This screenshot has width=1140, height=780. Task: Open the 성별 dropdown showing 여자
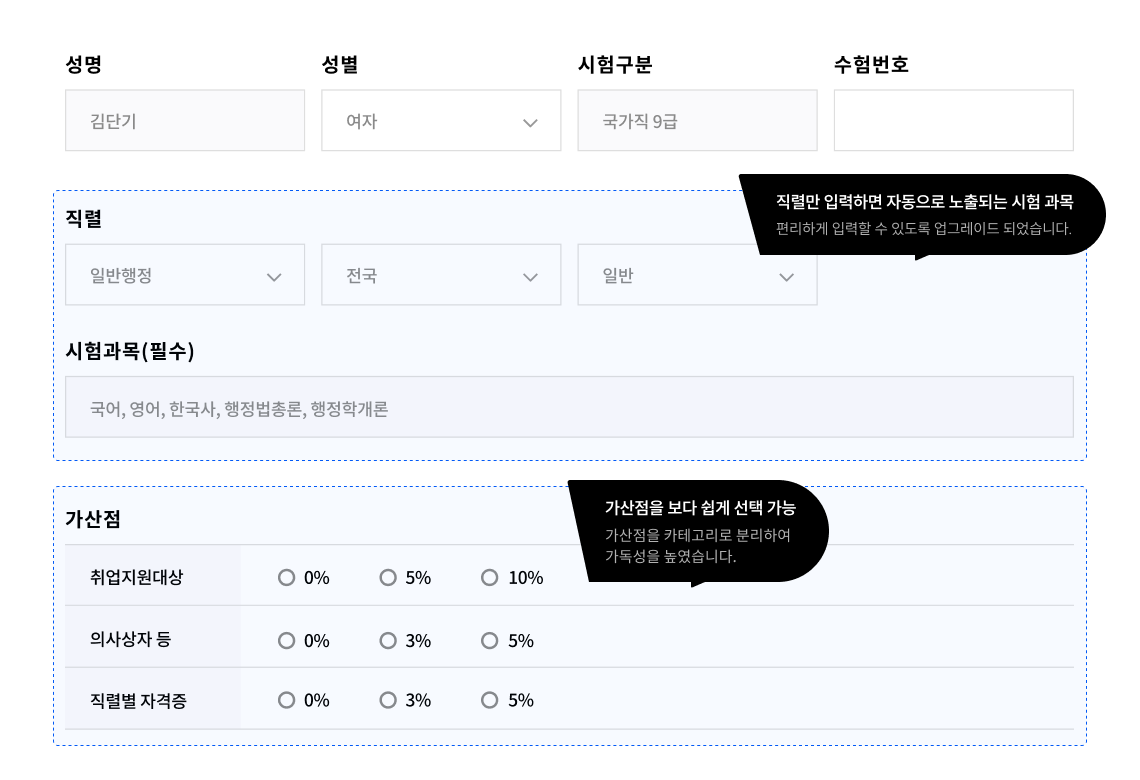(x=441, y=121)
